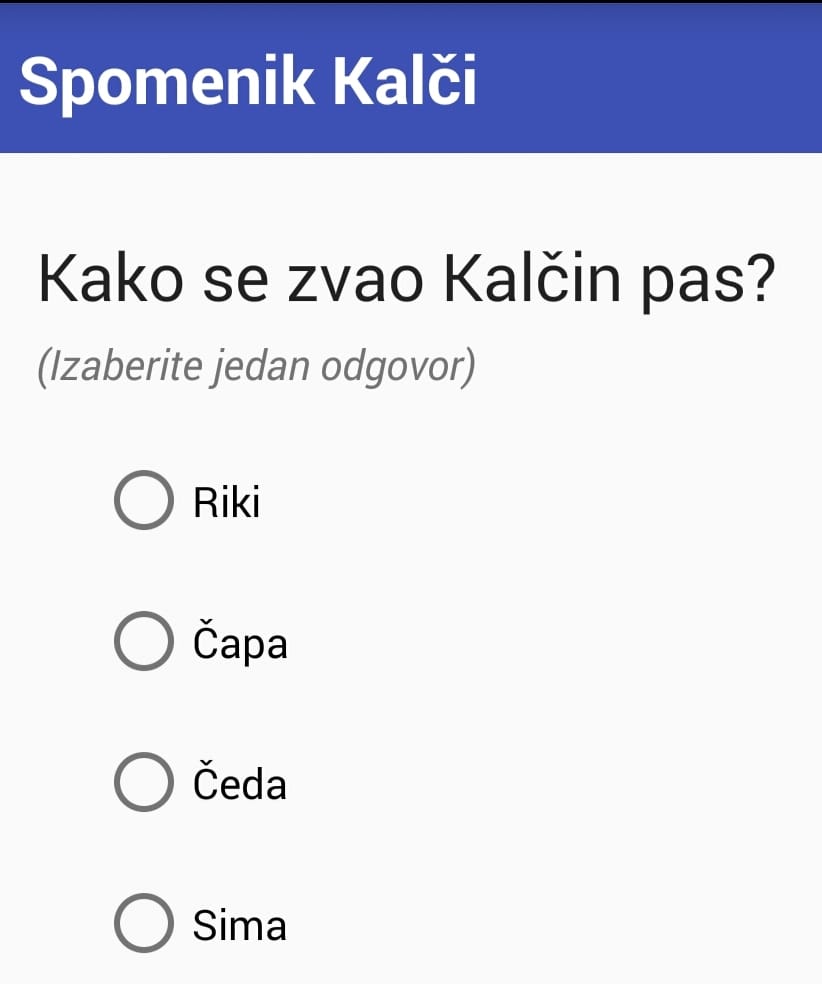This screenshot has width=822, height=984.
Task: Select the radio button for Čeda
Action: point(143,784)
